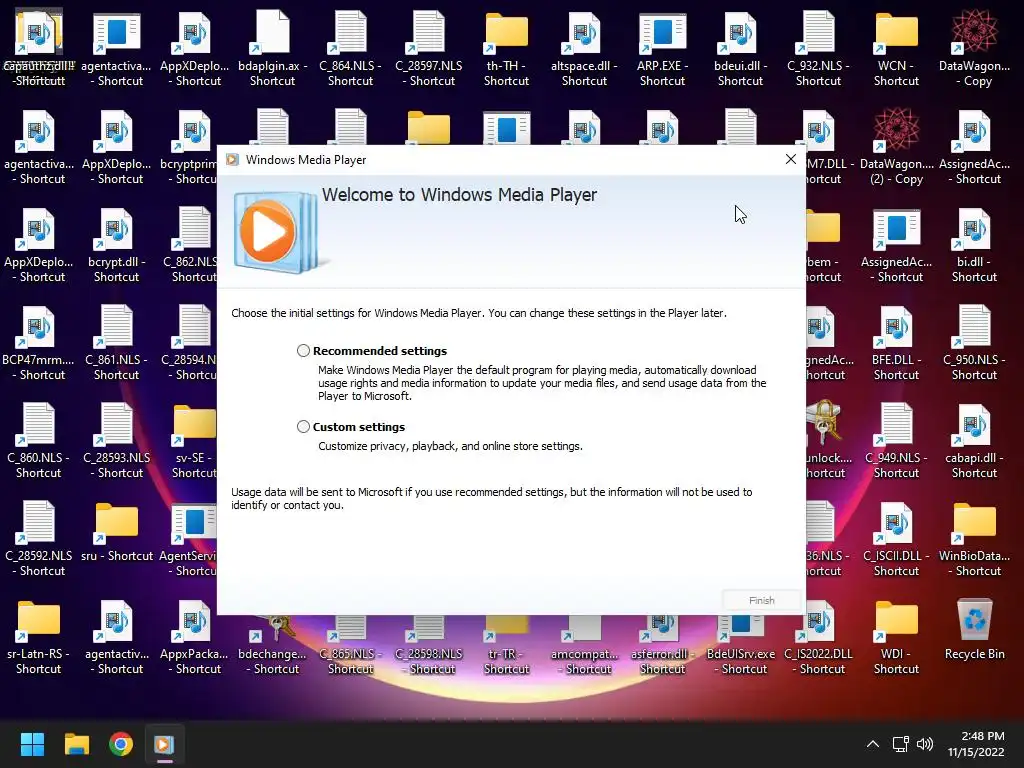Select the sr-Latn-RS - Shortcut folder

coord(38,638)
